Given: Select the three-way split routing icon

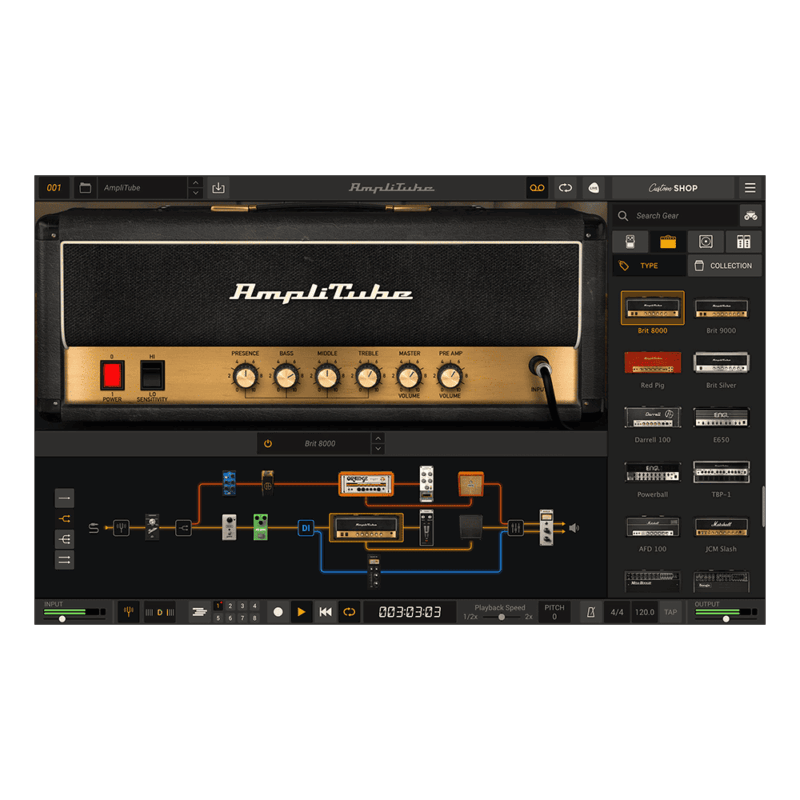Looking at the screenshot, I should click(x=64, y=539).
